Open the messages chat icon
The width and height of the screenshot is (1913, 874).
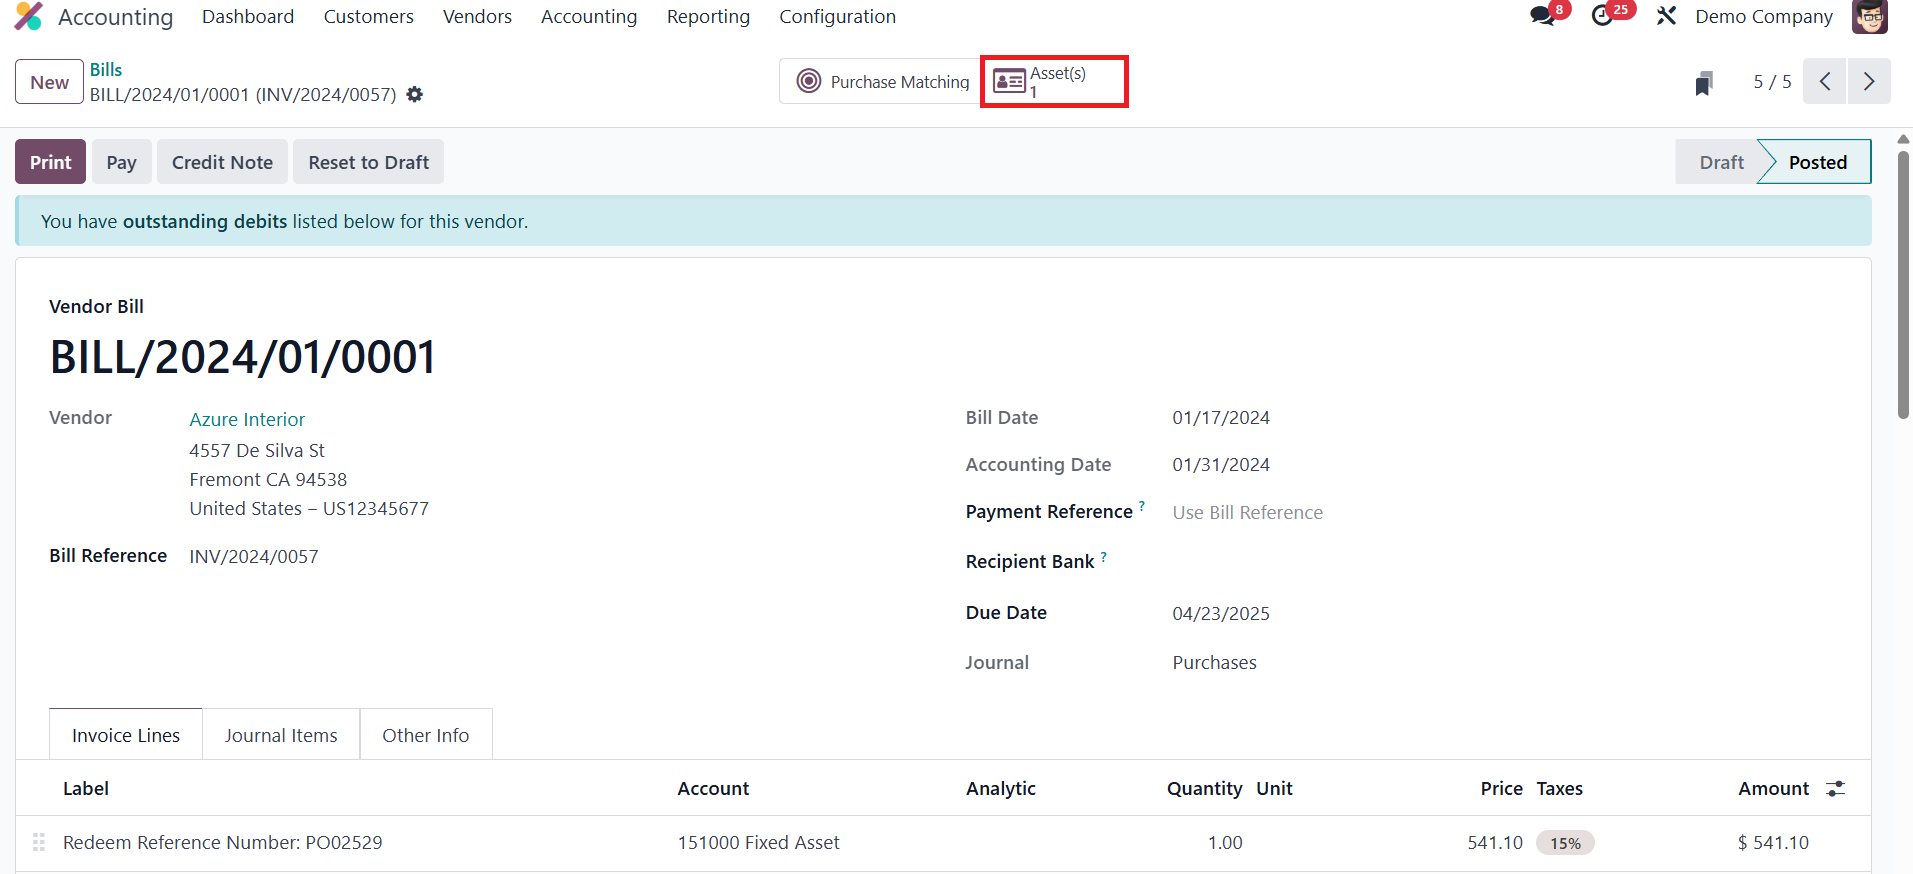pyautogui.click(x=1543, y=17)
